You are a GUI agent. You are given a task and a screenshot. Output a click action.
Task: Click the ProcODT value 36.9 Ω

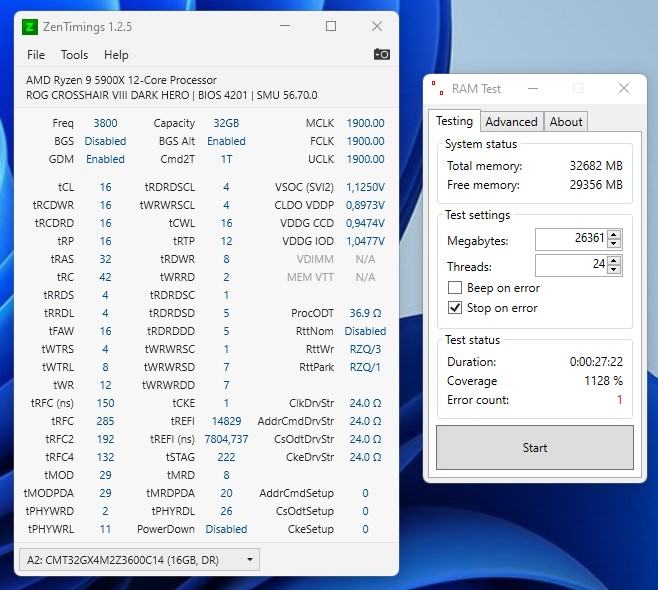(365, 313)
